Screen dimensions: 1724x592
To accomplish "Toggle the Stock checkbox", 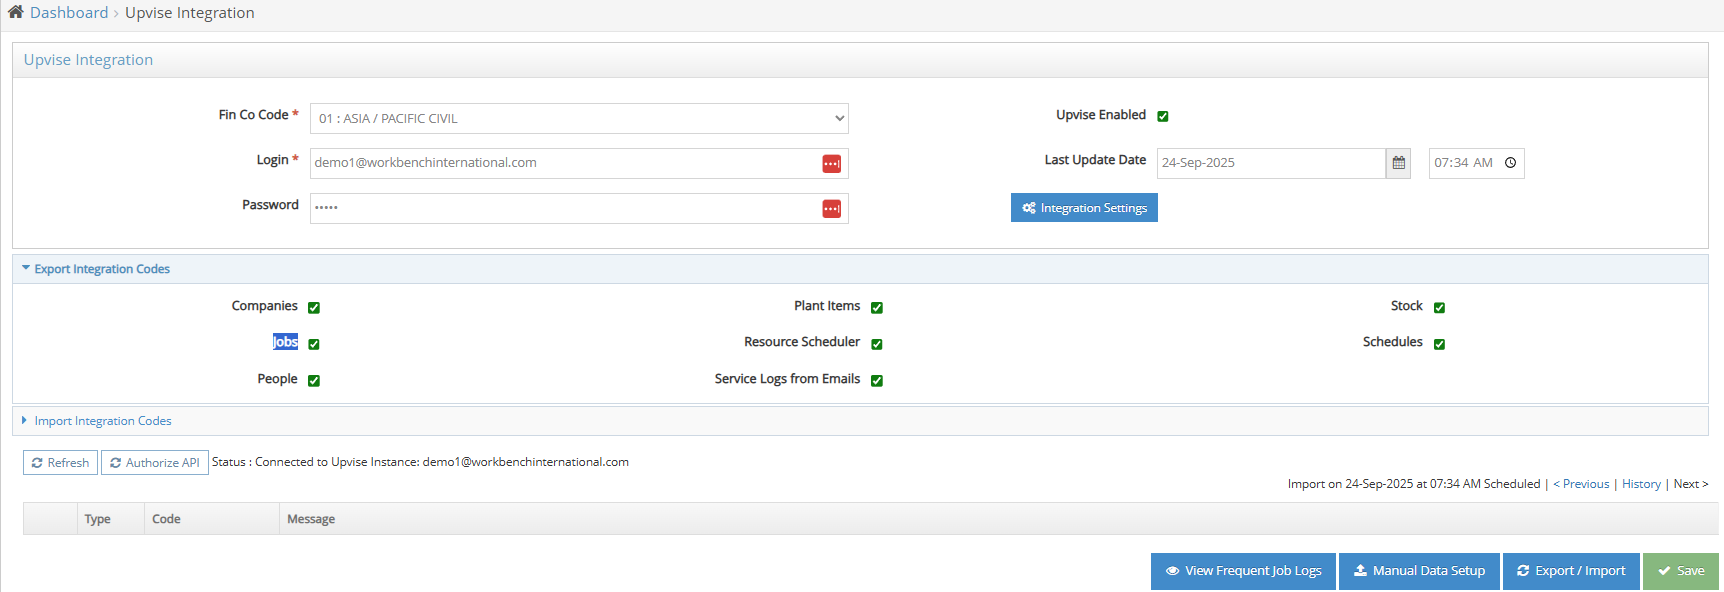I will pyautogui.click(x=1440, y=307).
